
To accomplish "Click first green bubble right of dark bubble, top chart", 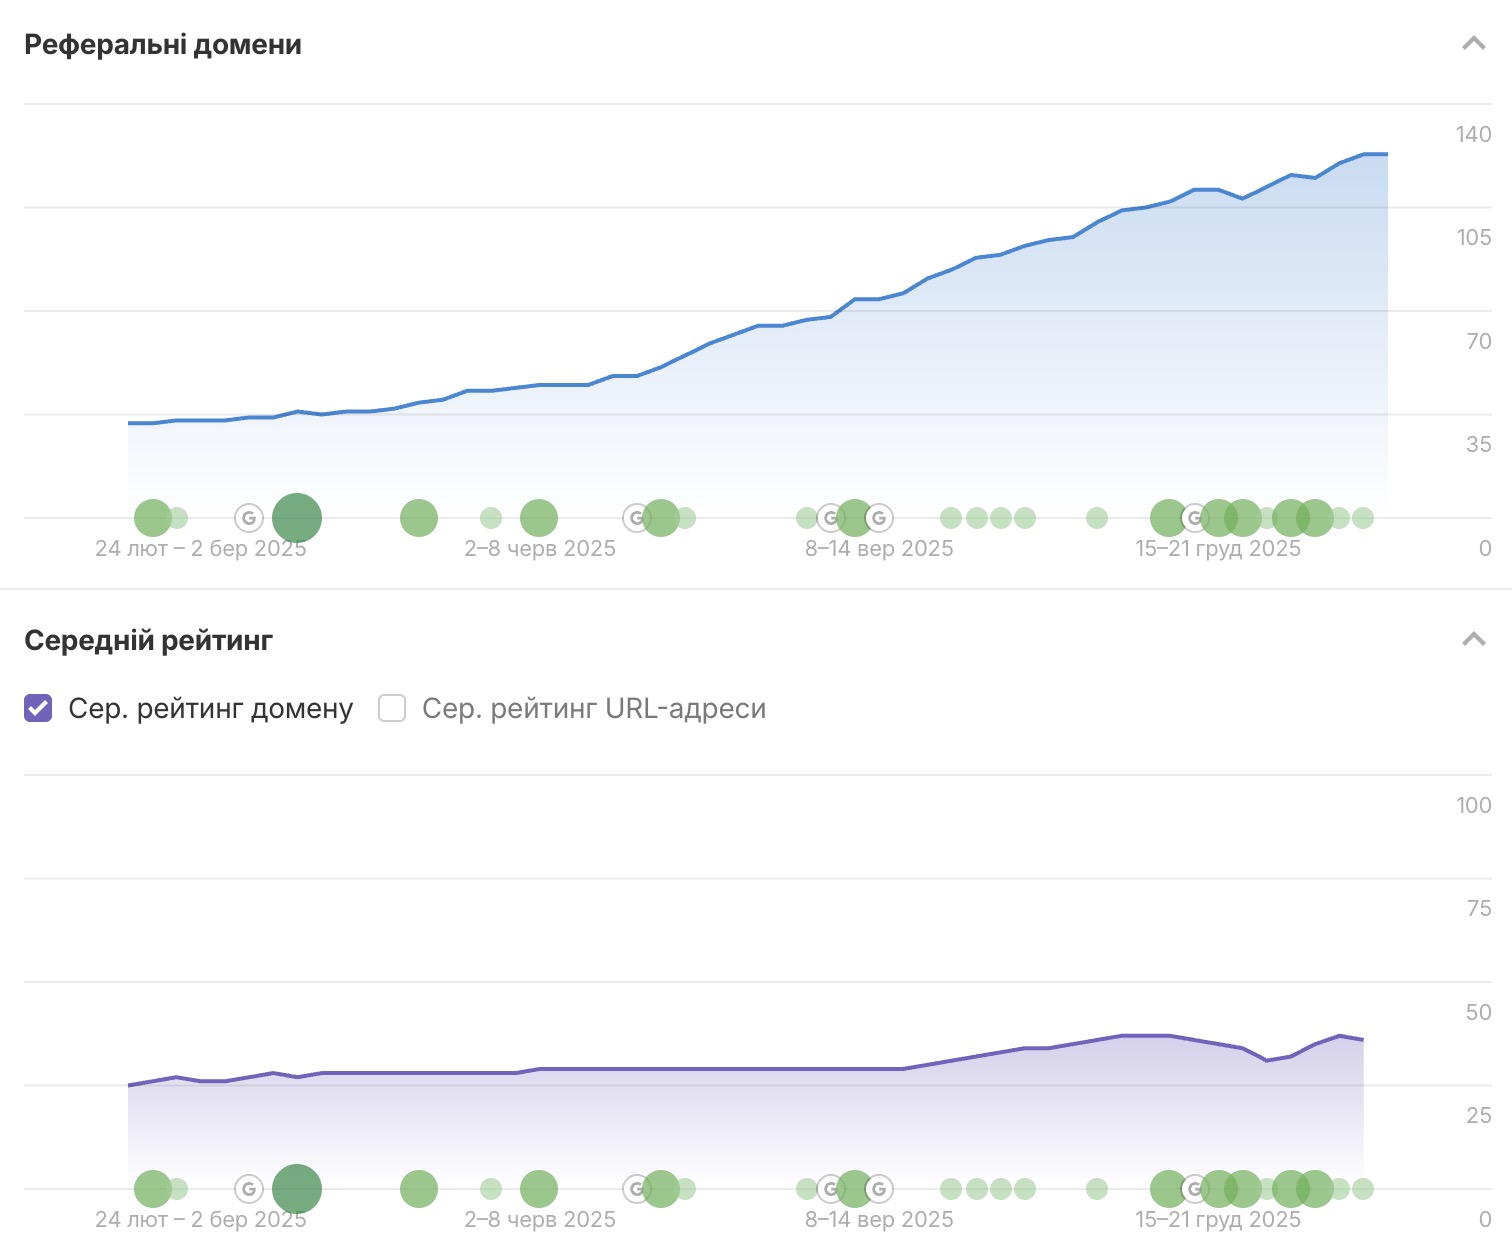I will point(419,518).
